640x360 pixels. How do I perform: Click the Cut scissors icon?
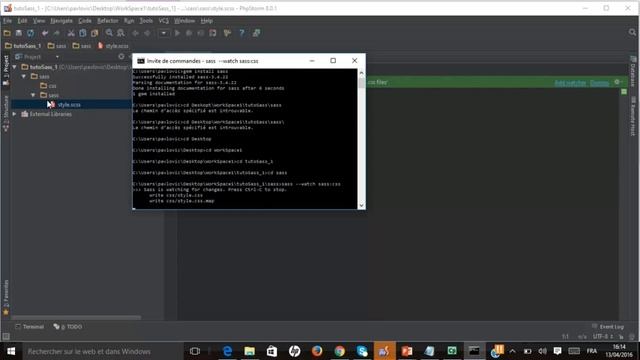[x=71, y=33]
